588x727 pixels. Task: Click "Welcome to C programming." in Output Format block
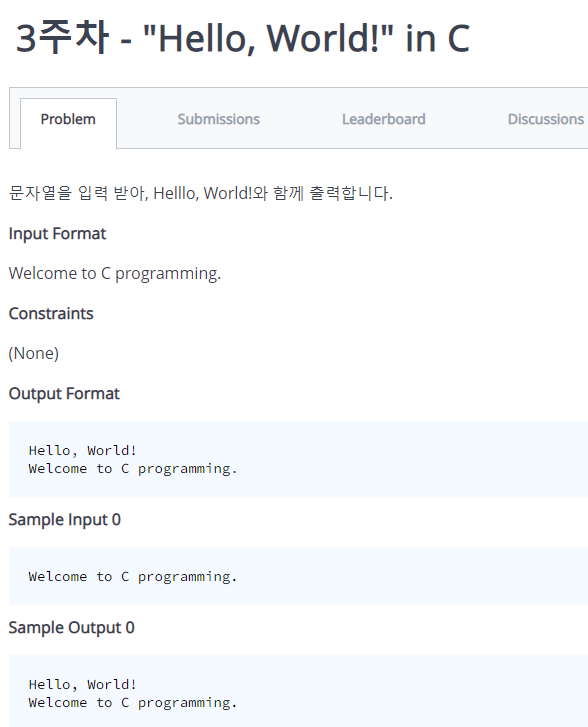pos(133,469)
